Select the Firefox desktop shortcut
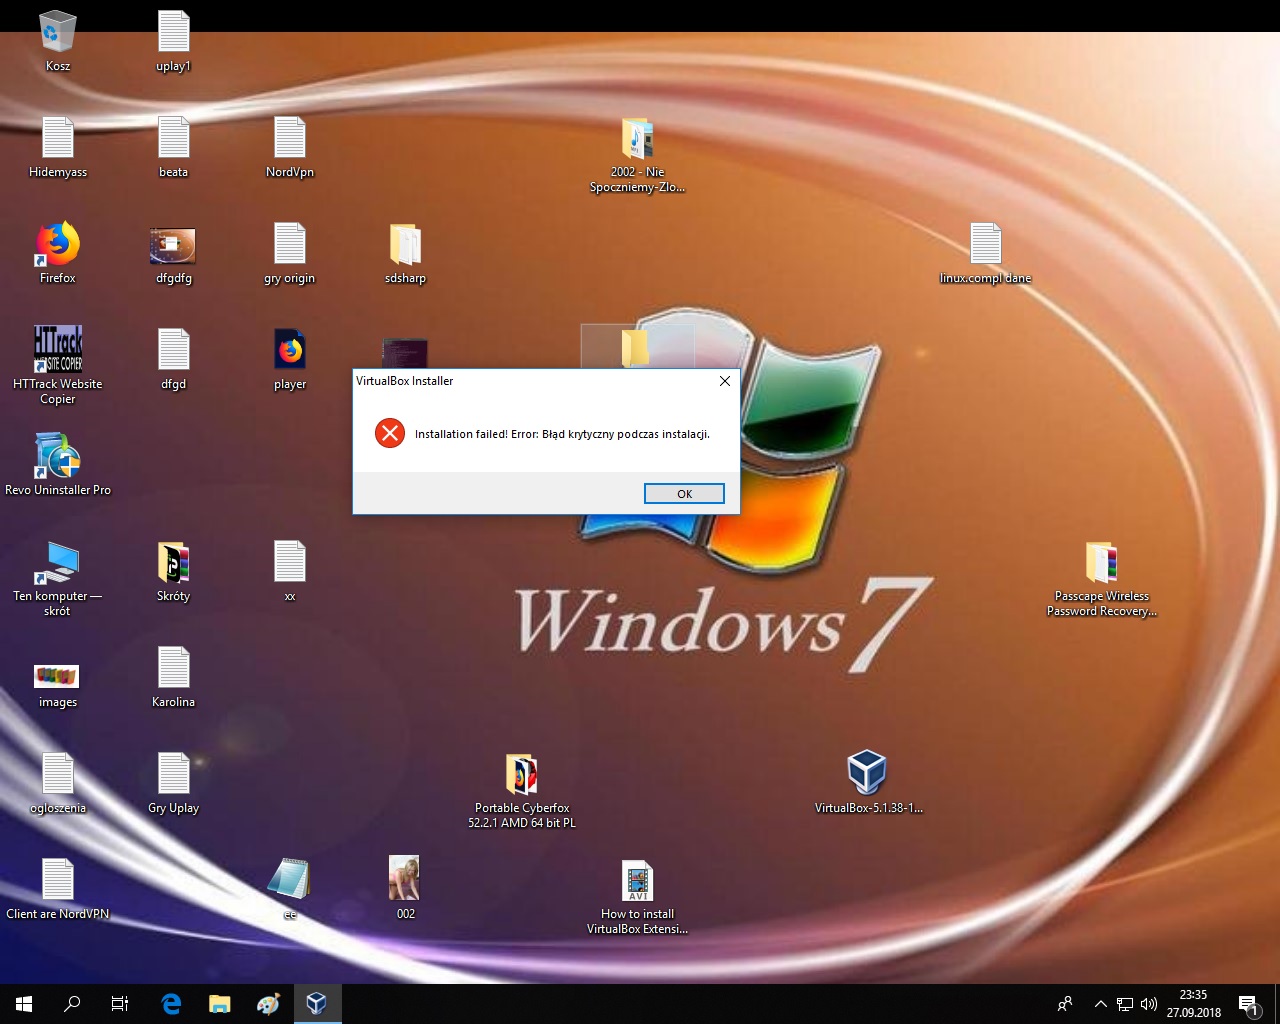The image size is (1280, 1024). click(58, 245)
